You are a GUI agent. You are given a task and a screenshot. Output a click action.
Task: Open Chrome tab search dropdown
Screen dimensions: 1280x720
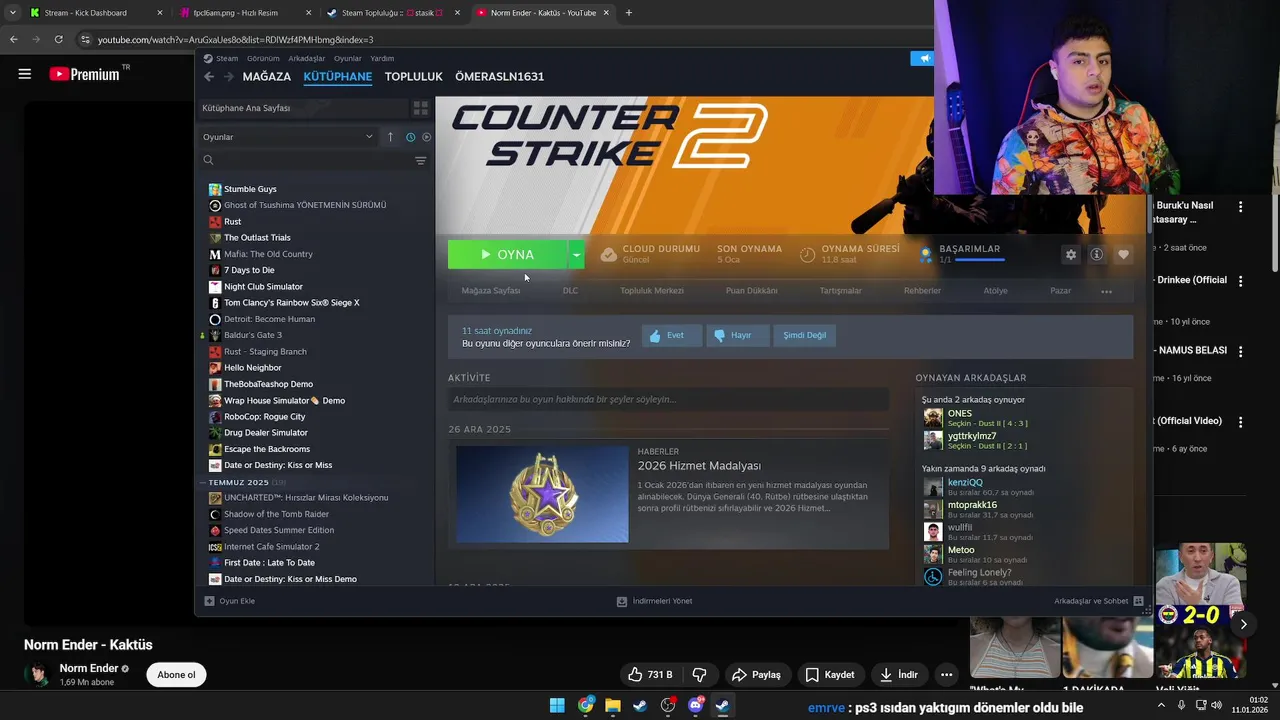coord(13,13)
